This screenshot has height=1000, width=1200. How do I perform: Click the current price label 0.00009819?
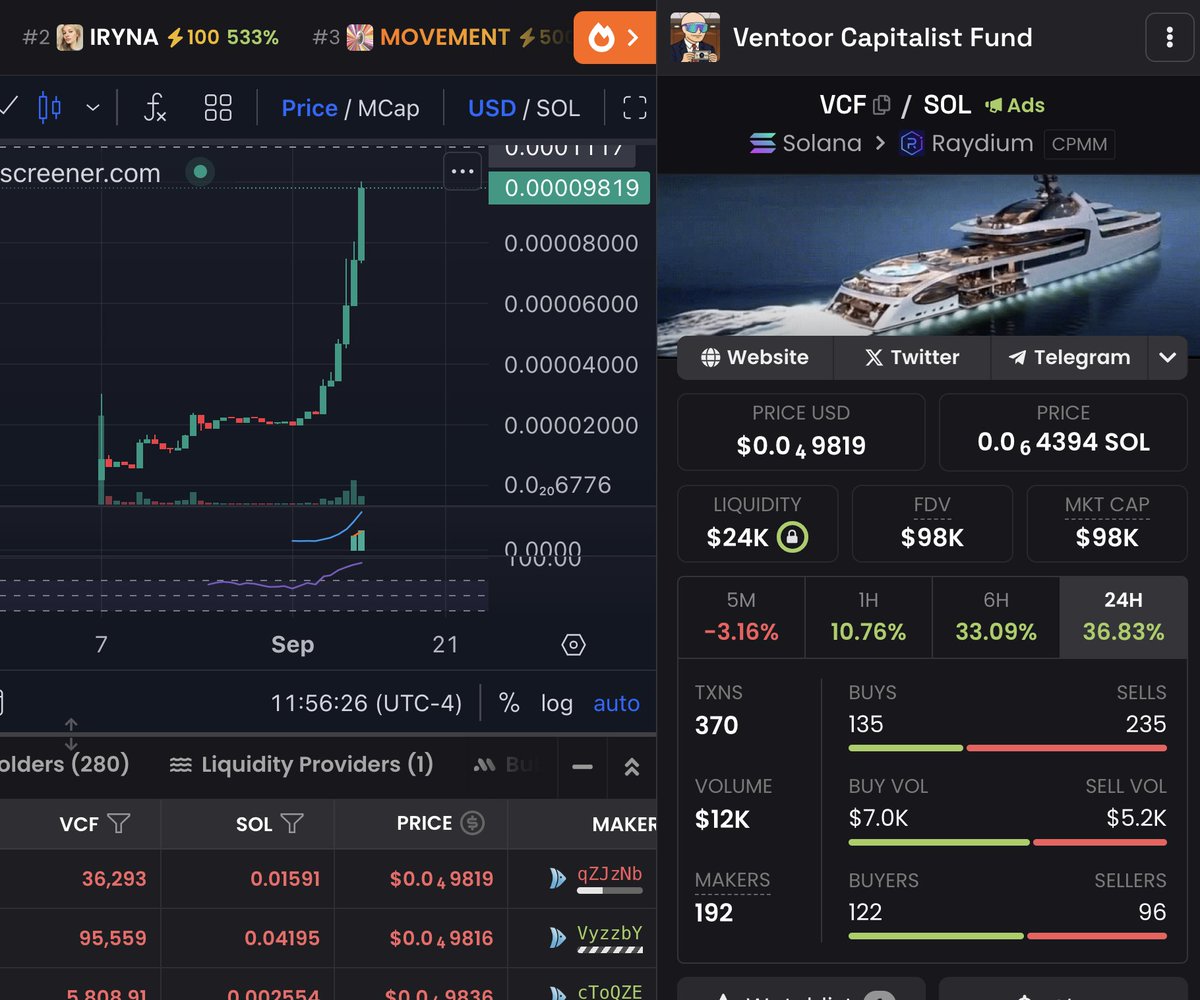(569, 188)
